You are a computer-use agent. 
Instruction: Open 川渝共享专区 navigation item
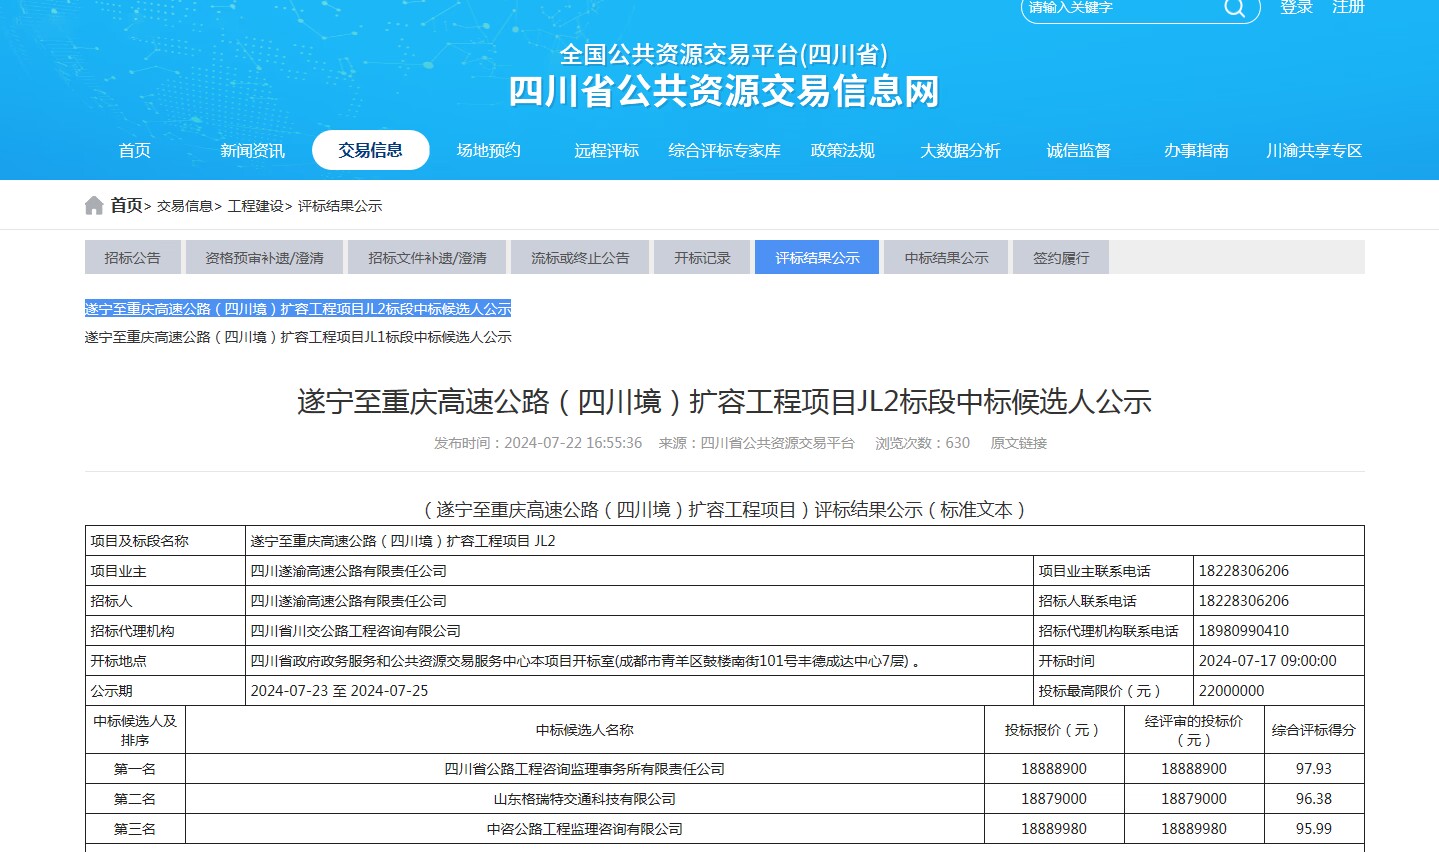tap(1314, 150)
